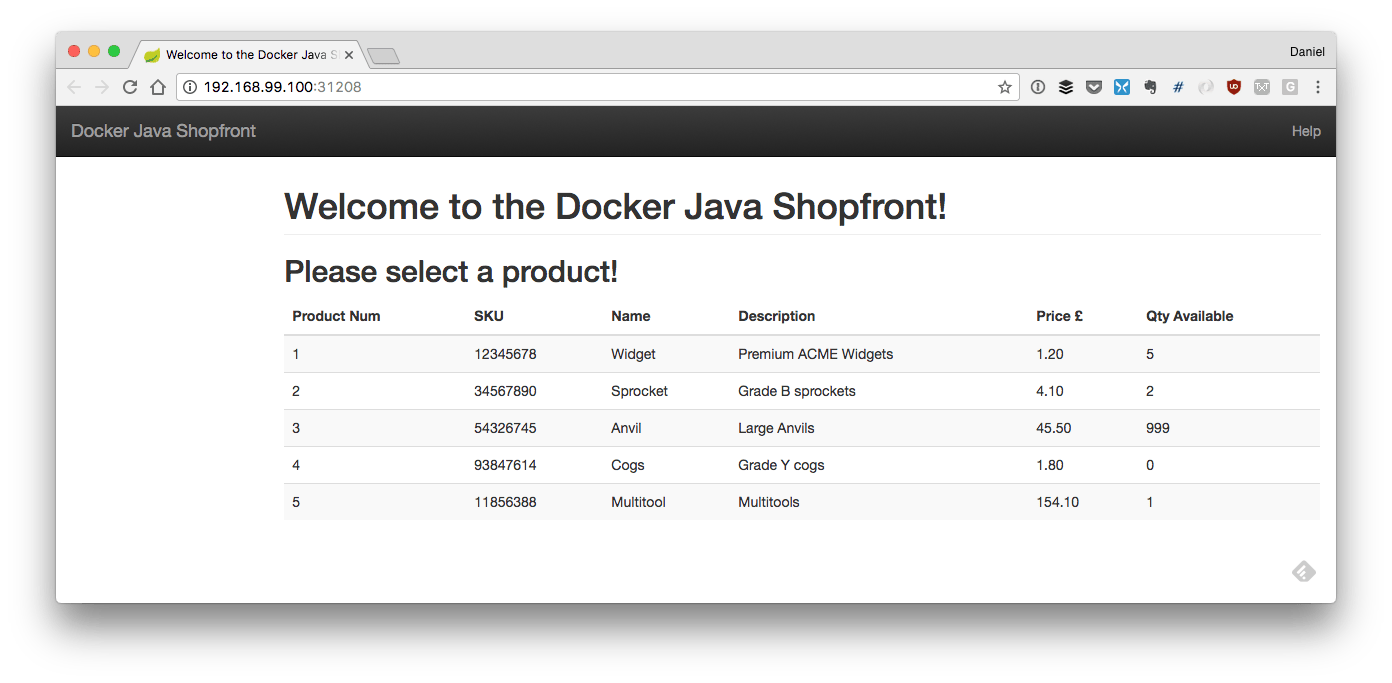Image resolution: width=1392 pixels, height=683 pixels.
Task: Click the Docker Java Shopfront brand link
Action: pyautogui.click(x=163, y=131)
